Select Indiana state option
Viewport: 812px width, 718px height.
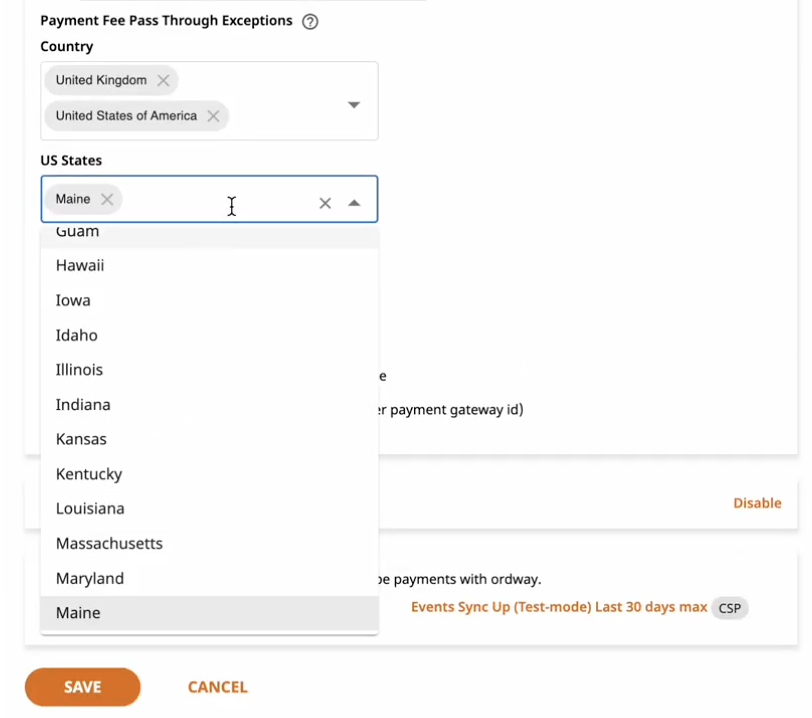point(209,405)
